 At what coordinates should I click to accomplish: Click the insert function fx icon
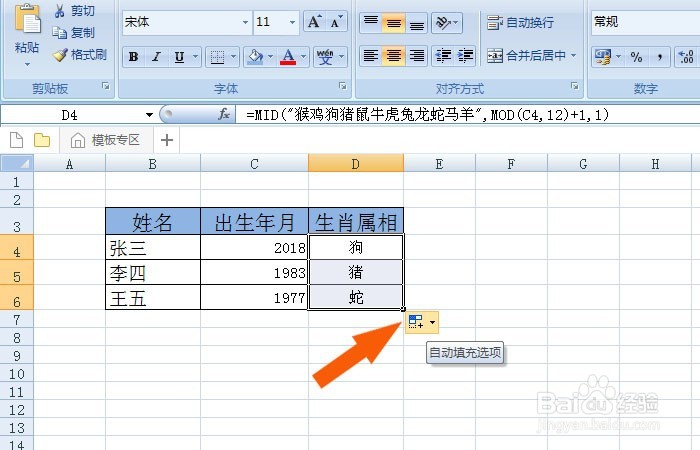point(224,115)
